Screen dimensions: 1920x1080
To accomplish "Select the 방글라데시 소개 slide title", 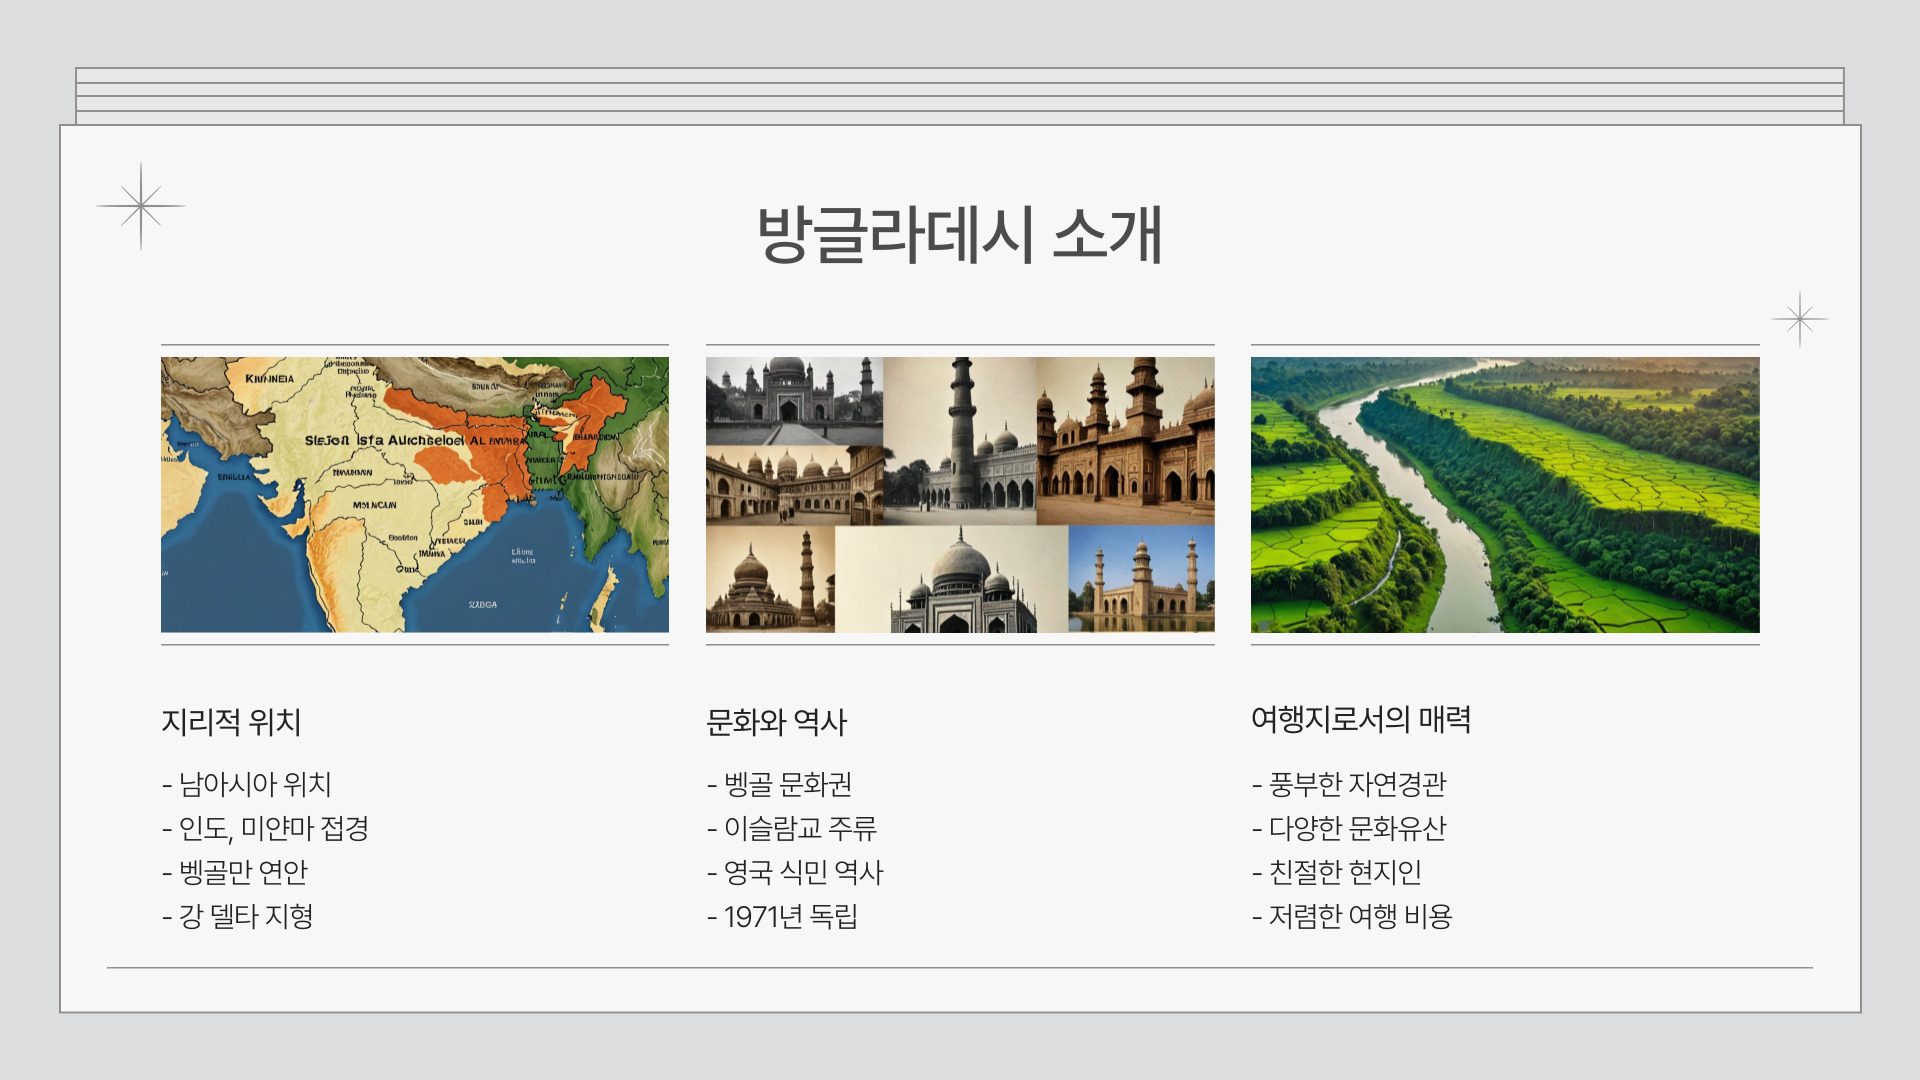I will pos(959,236).
